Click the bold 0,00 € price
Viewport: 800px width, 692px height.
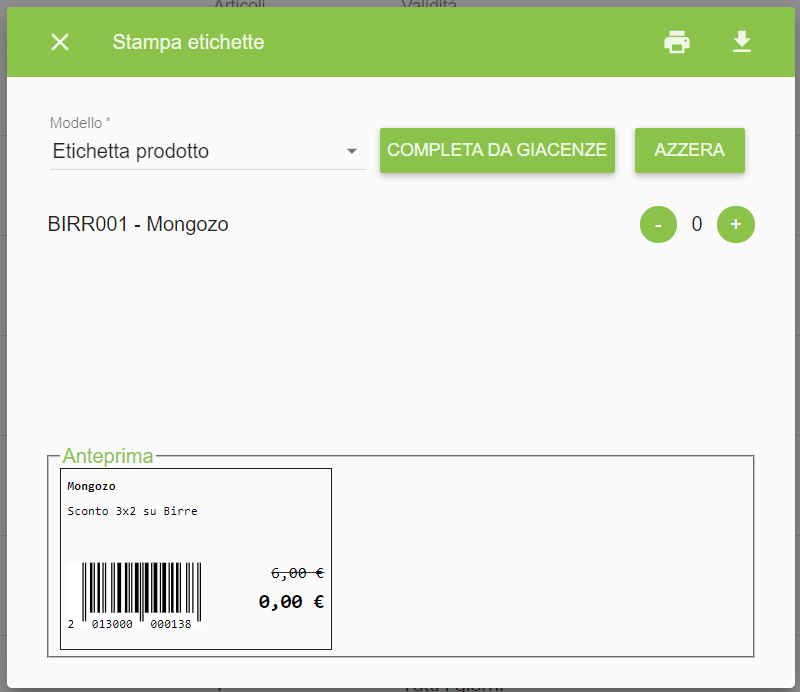pos(291,602)
